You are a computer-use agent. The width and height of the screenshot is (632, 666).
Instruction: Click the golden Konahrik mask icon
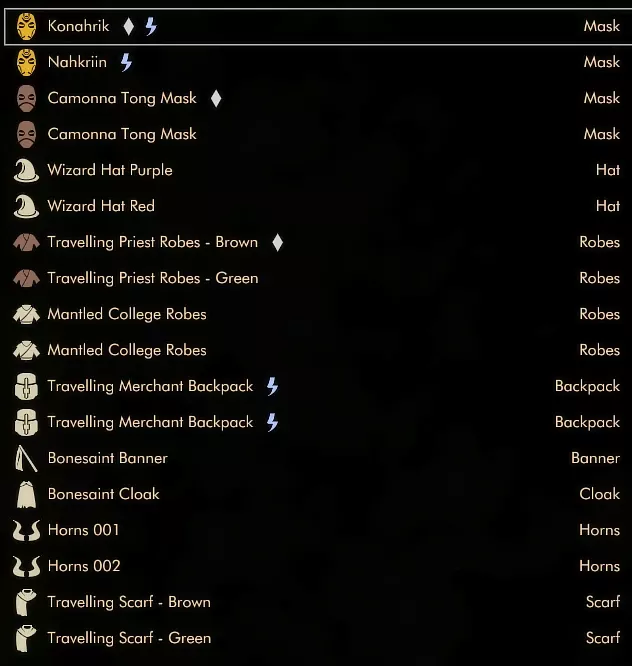pyautogui.click(x=26, y=26)
